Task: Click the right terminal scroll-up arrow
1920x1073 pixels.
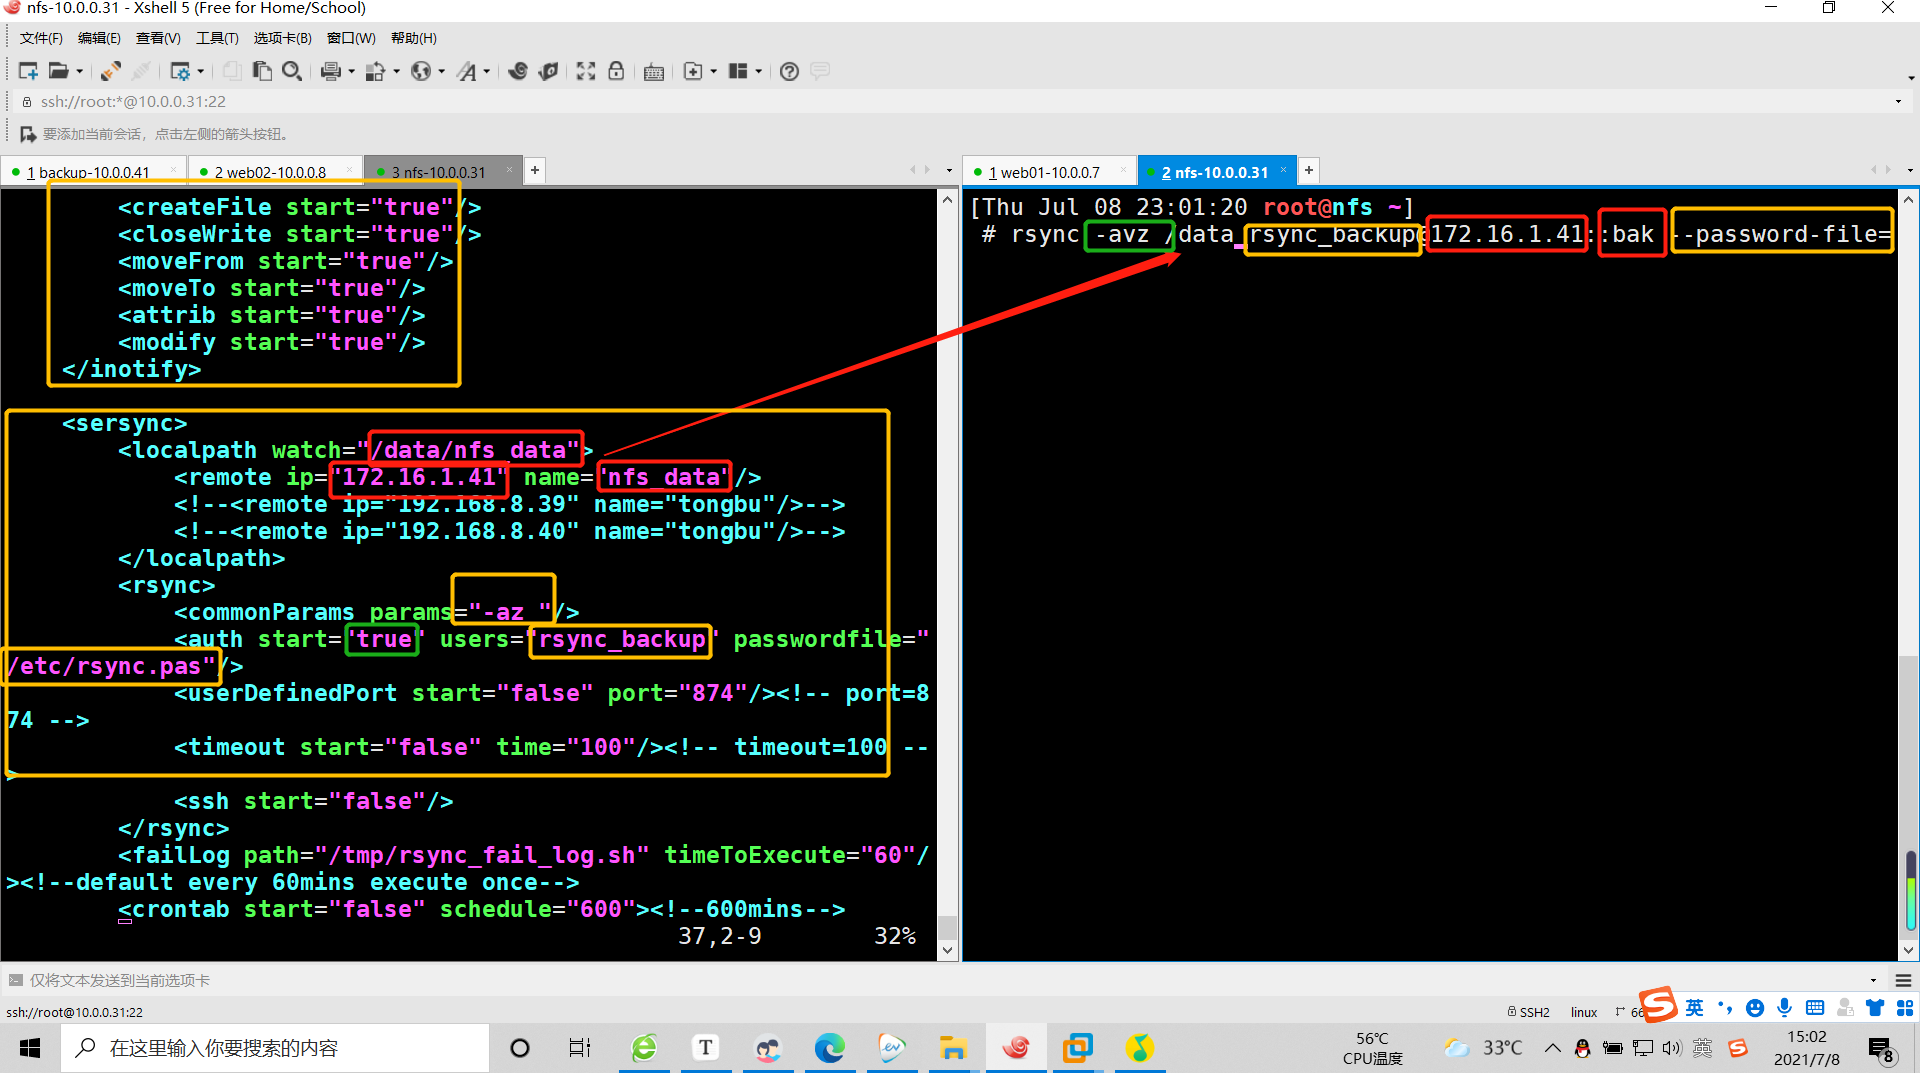Action: point(1909,200)
